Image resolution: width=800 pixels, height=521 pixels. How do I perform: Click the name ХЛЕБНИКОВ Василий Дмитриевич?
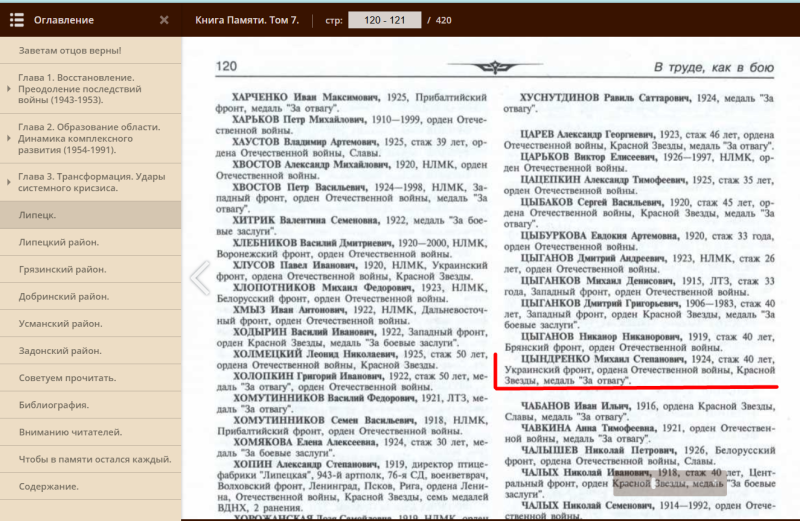pos(313,243)
